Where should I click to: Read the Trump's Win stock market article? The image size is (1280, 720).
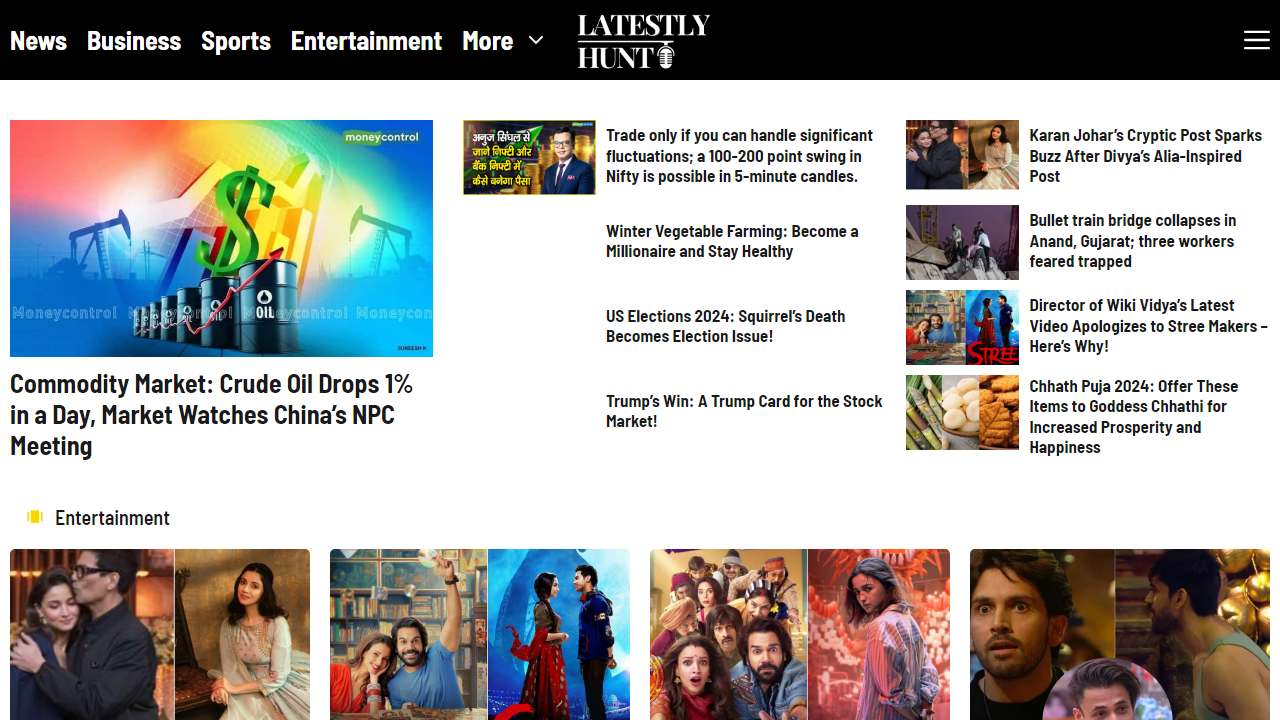coord(744,411)
